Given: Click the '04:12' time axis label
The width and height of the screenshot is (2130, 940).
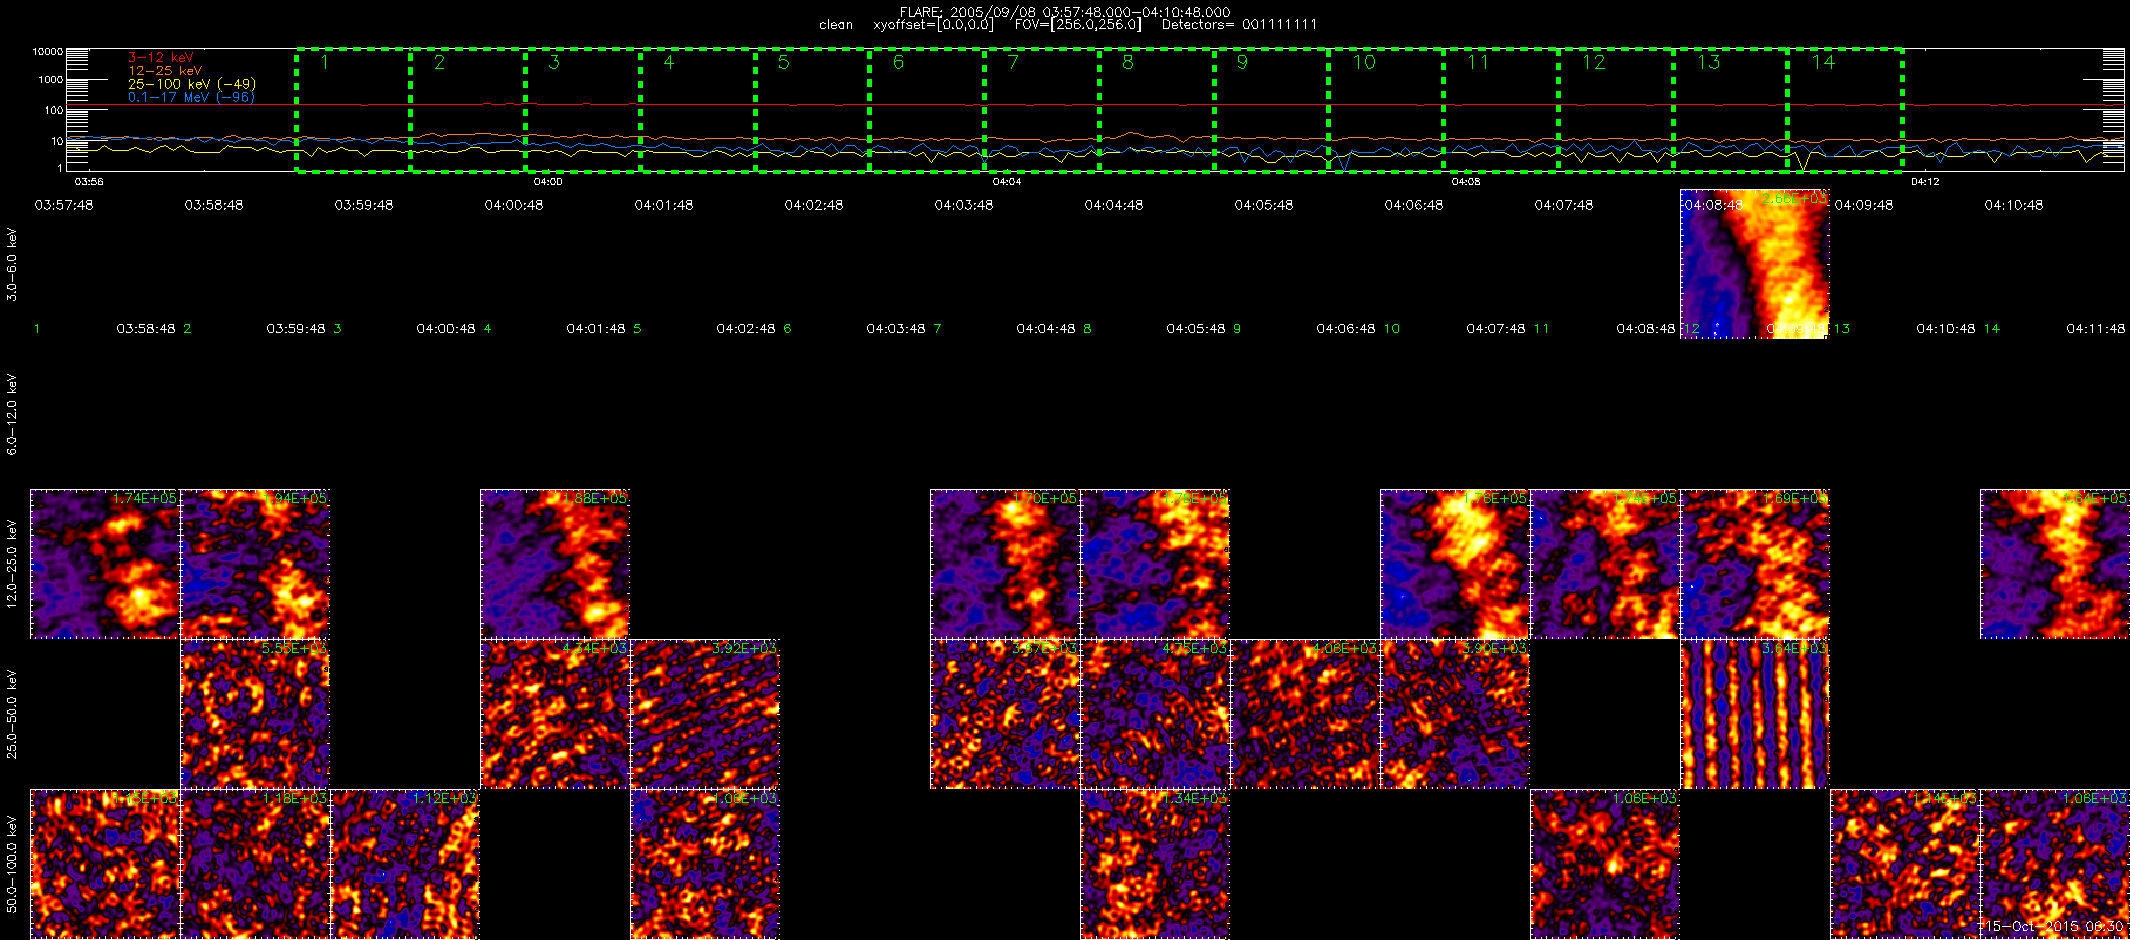Looking at the screenshot, I should point(1925,182).
